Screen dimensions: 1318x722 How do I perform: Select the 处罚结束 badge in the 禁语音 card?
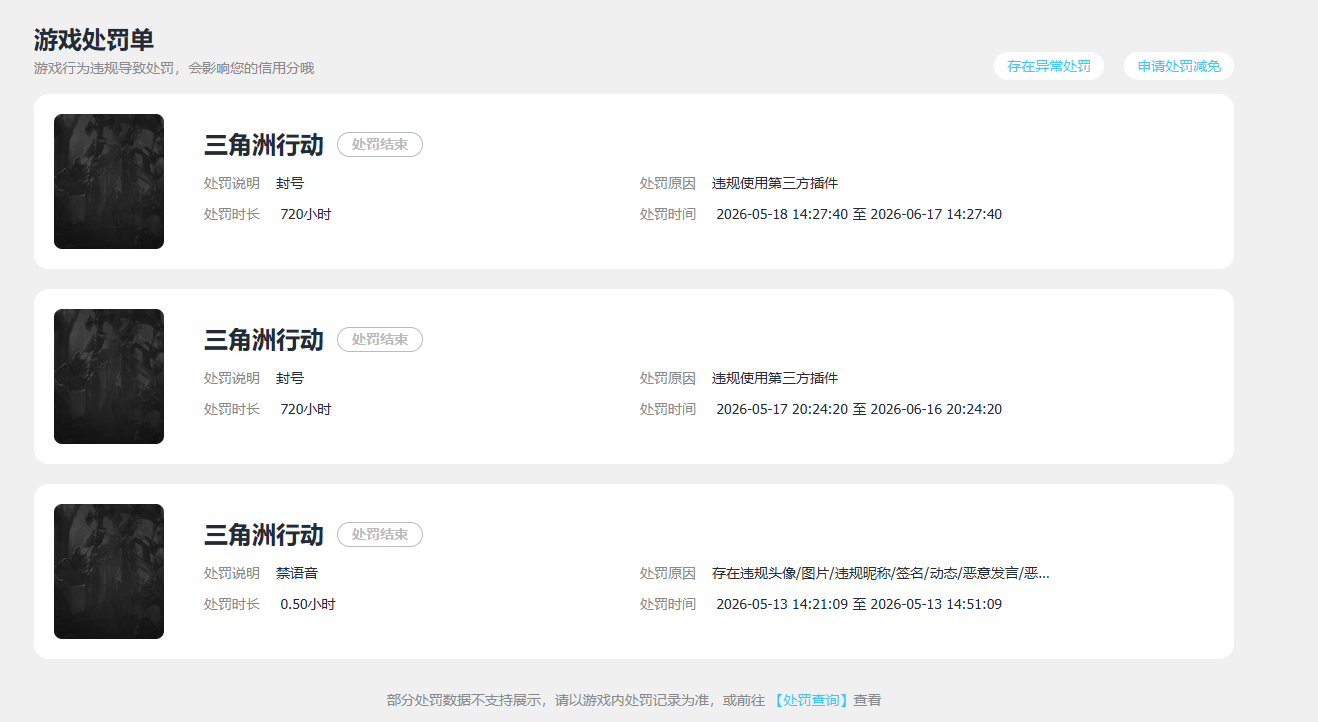[x=380, y=535]
